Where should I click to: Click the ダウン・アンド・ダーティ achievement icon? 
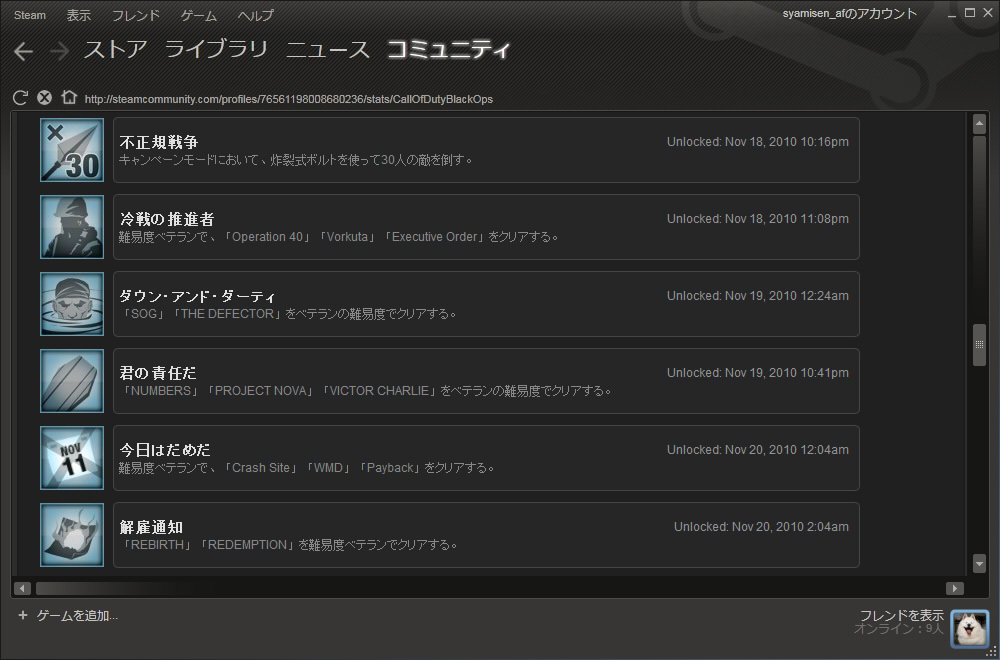click(x=72, y=304)
